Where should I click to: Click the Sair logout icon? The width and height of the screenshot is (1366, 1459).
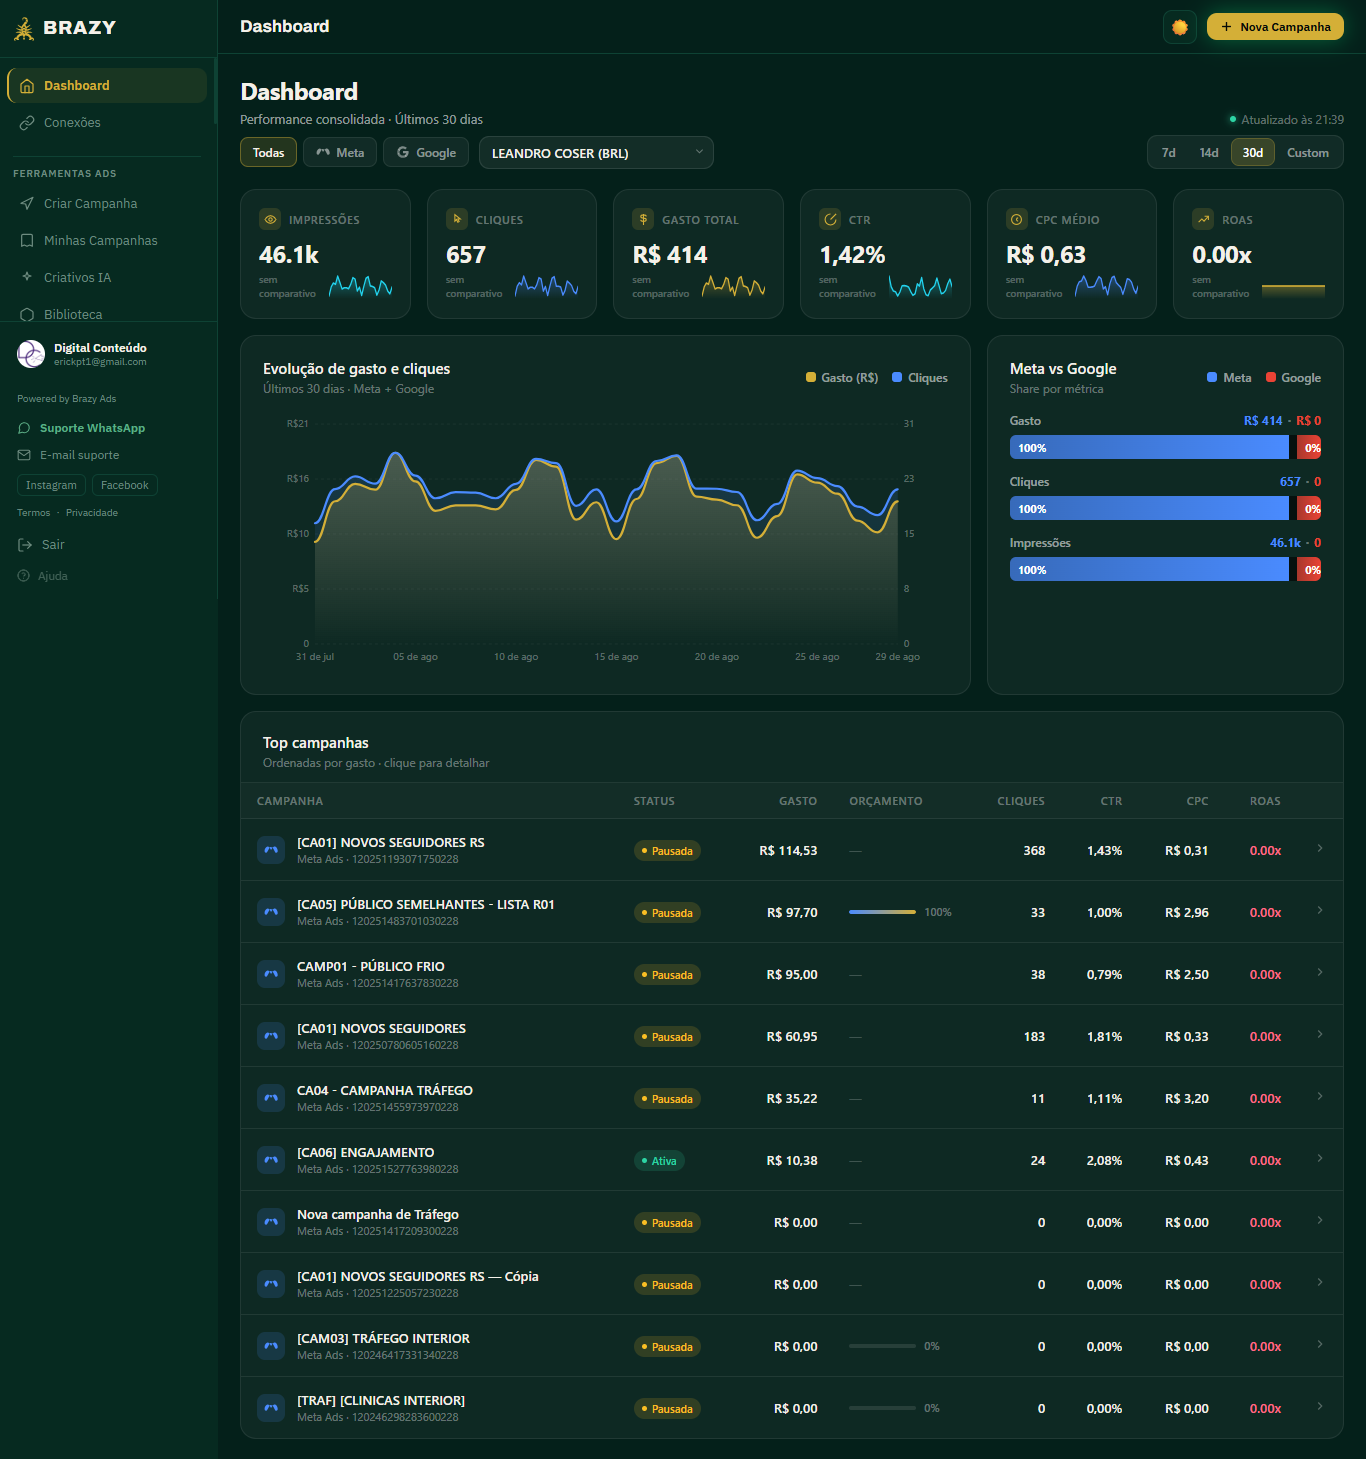pyautogui.click(x=25, y=545)
